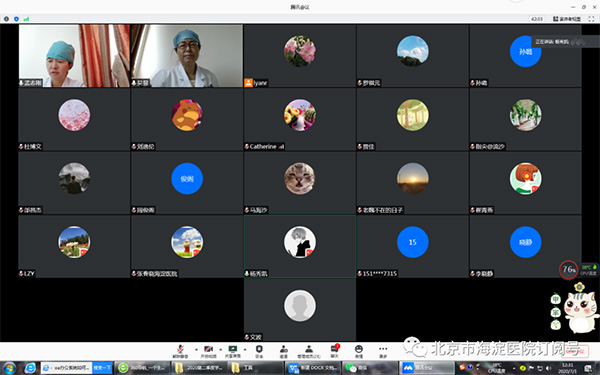
Task: Switch to speaker view layout
Action: point(567,19)
